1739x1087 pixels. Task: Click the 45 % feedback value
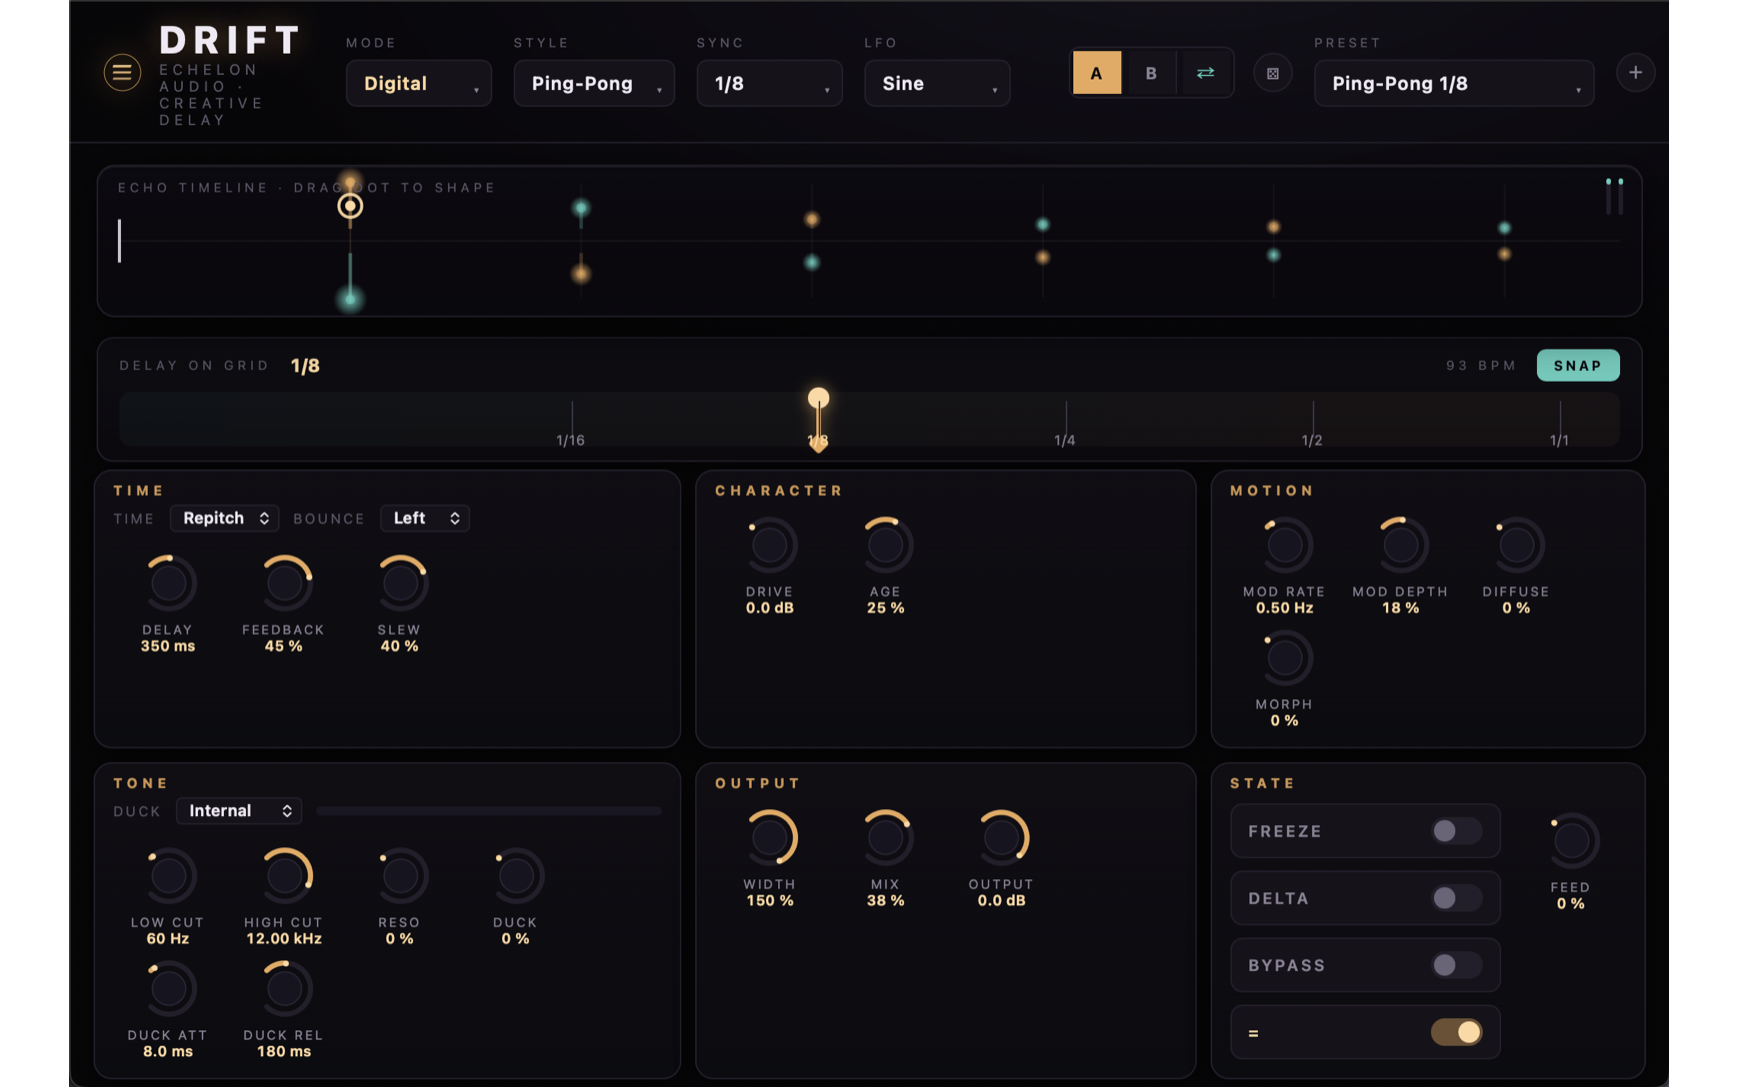284,647
